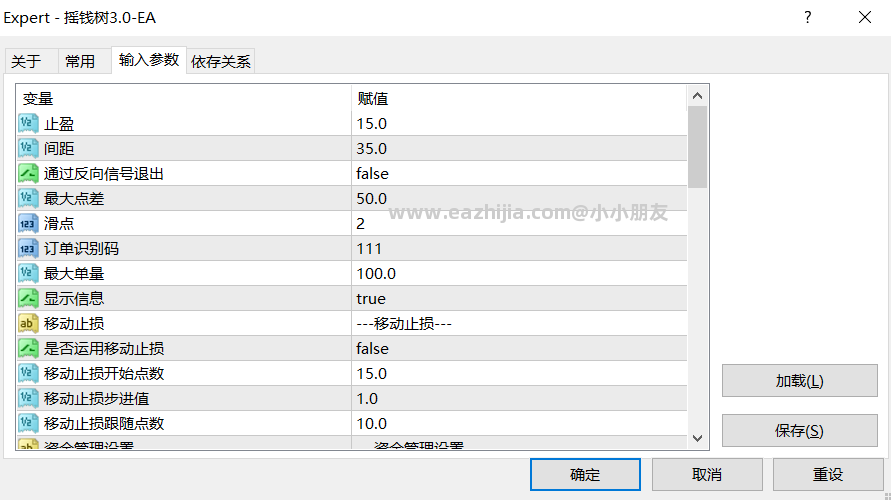Select the 最大点差 value 50.0
The height and width of the screenshot is (500, 891).
tap(372, 199)
